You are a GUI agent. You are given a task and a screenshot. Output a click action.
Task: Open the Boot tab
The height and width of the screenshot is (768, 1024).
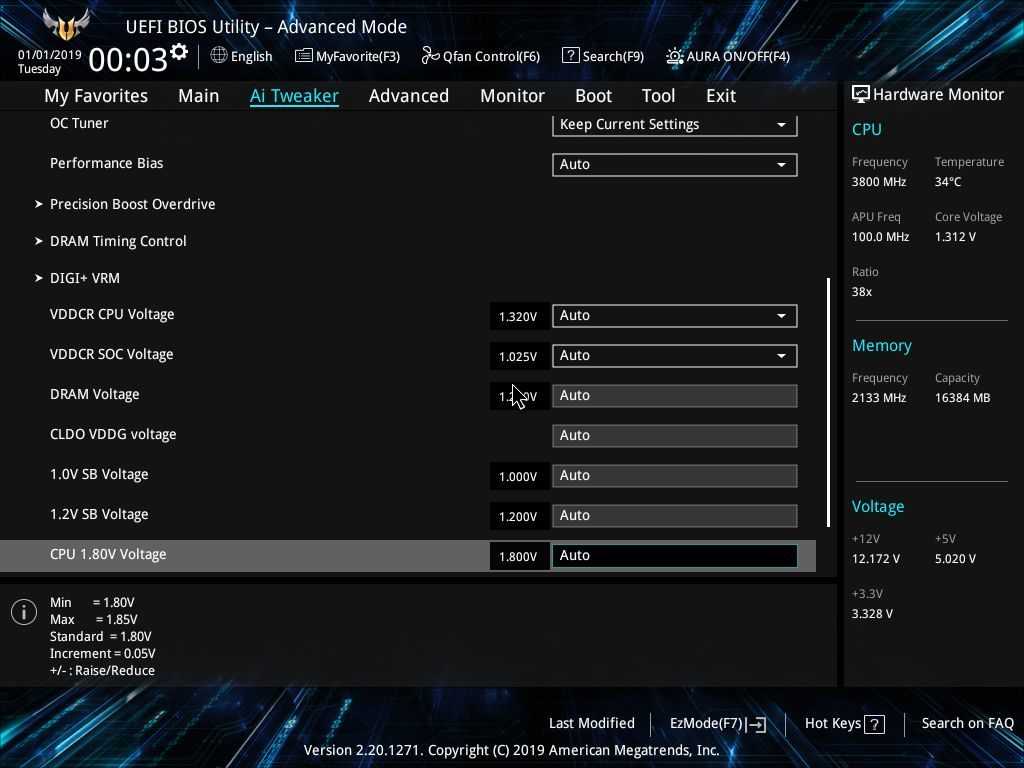coord(593,96)
